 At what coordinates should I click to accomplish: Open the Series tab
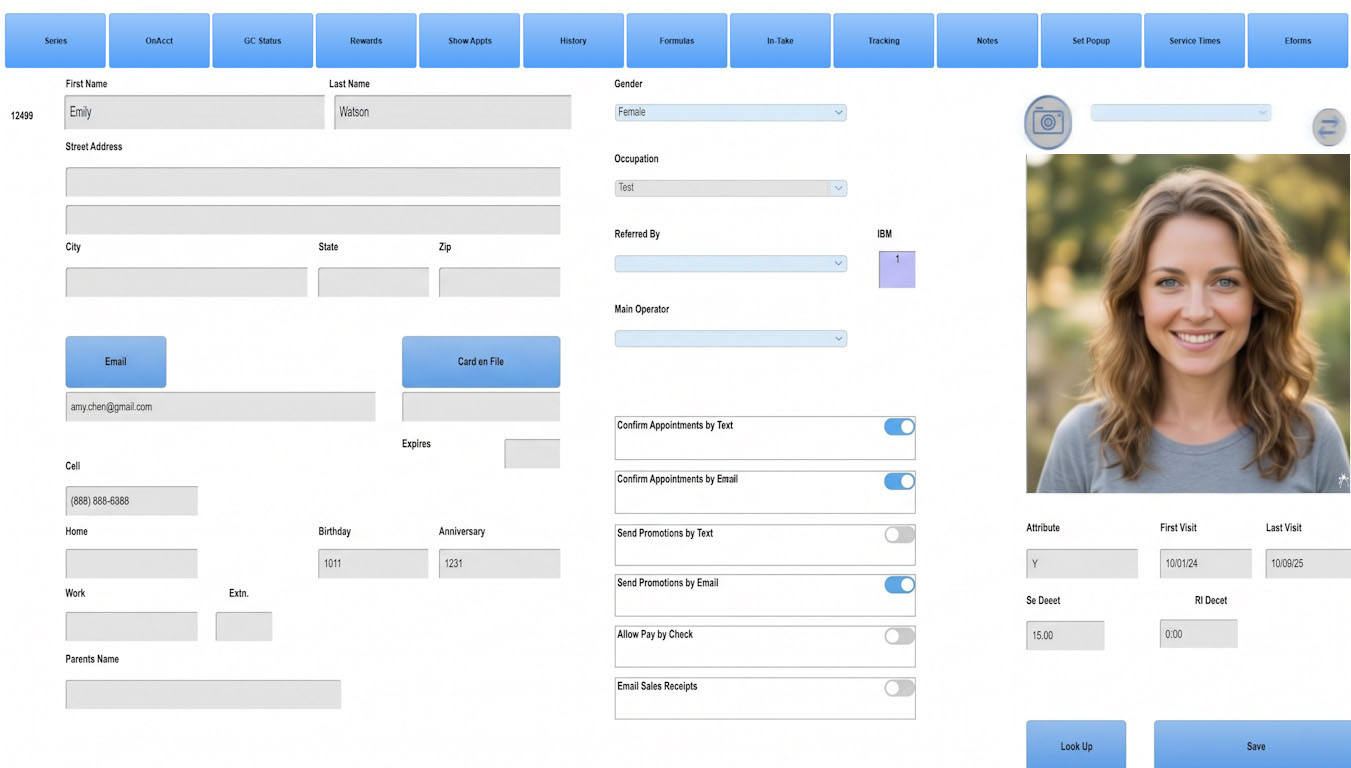[x=56, y=41]
